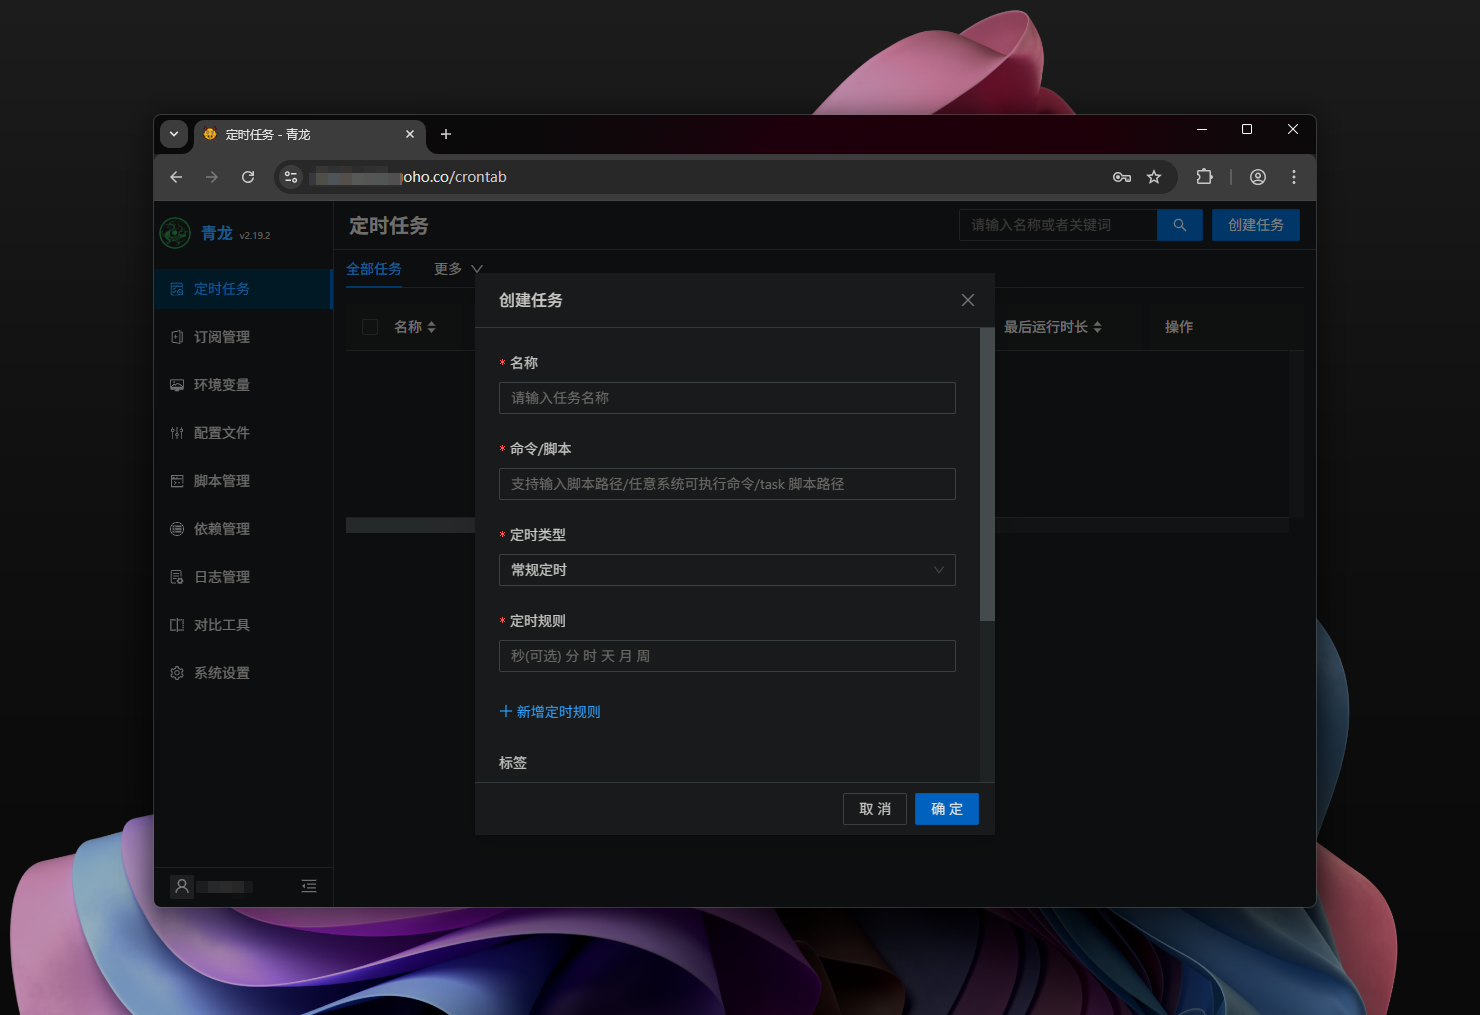Viewport: 1480px width, 1015px height.
Task: Open the Chrome three-dot menu
Action: point(1294,177)
